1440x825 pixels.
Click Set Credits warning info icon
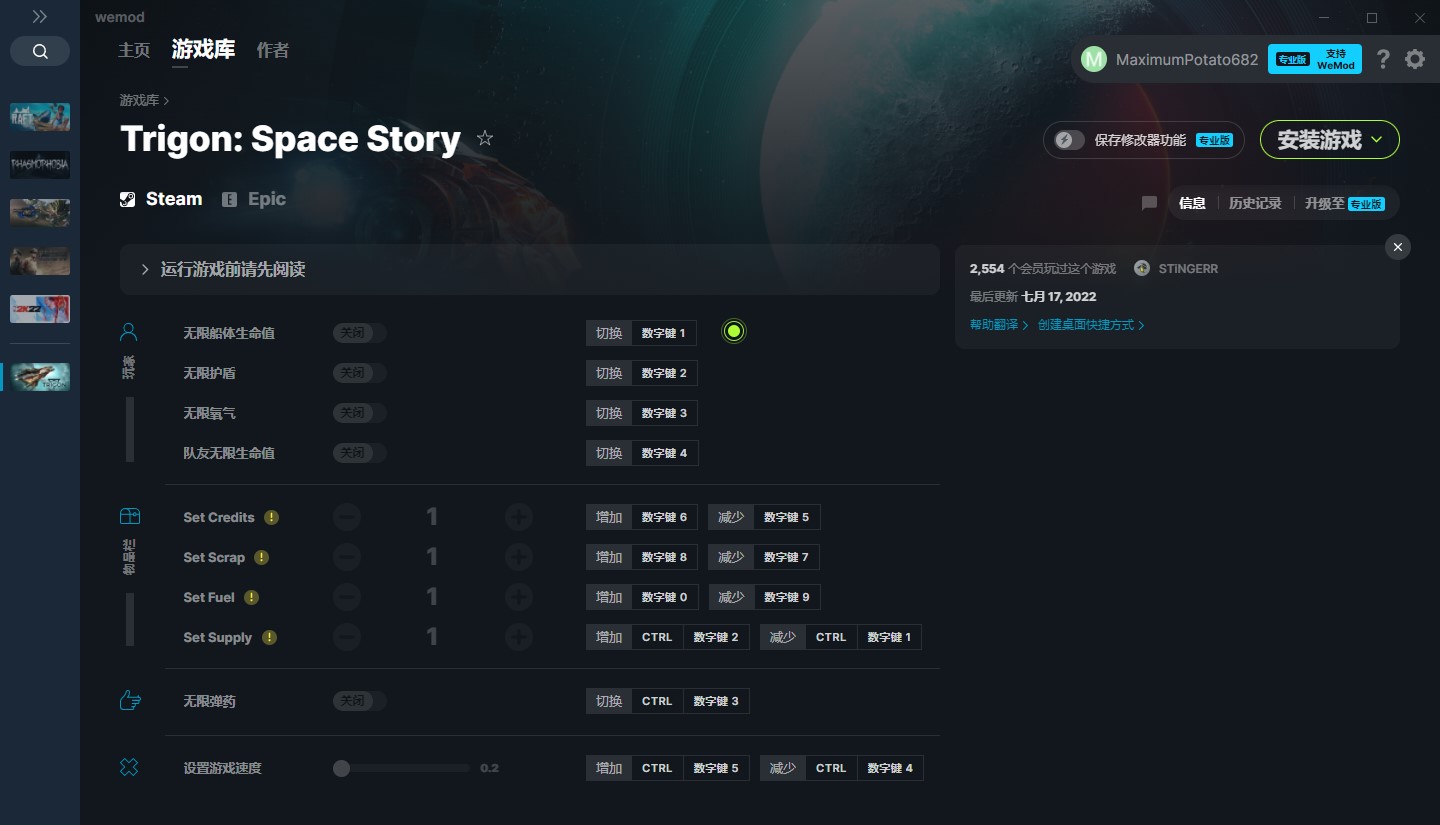[272, 517]
